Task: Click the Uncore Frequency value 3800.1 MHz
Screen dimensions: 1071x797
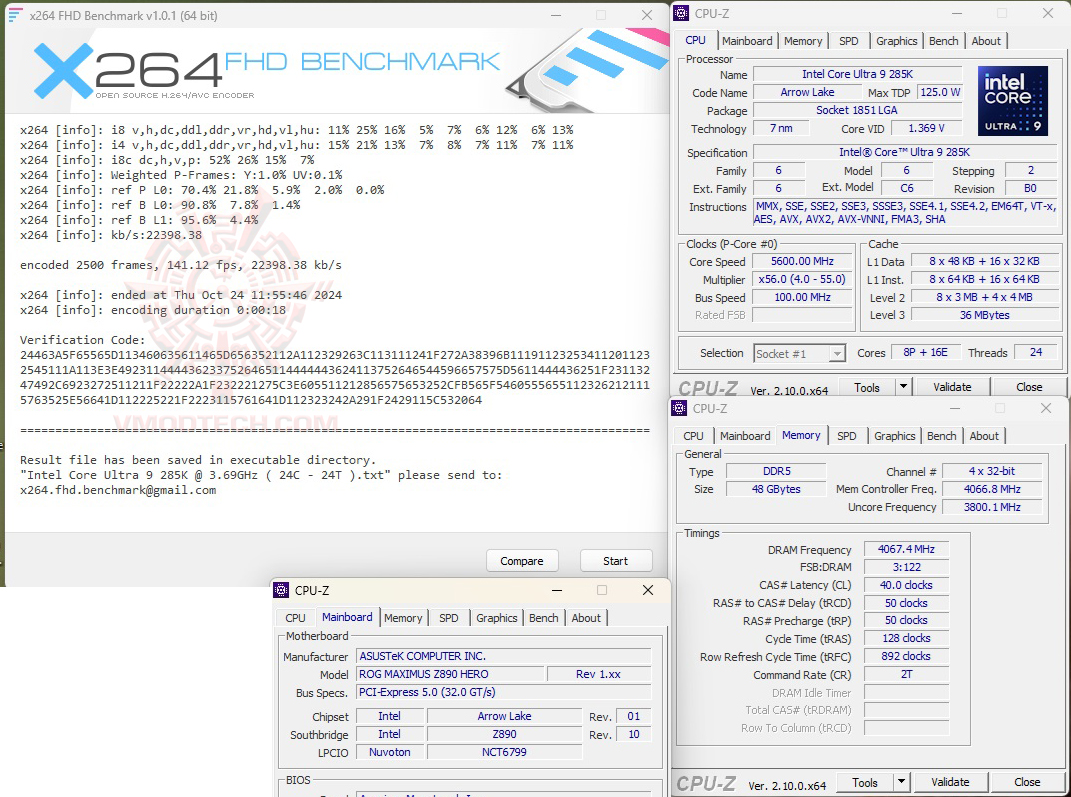Action: [992, 507]
